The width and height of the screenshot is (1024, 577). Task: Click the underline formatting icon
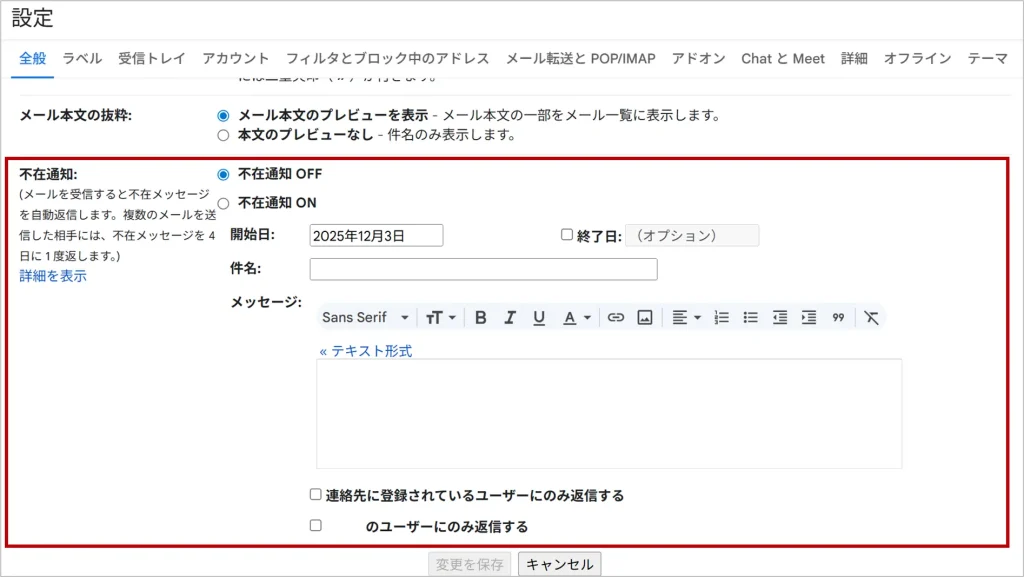[539, 317]
